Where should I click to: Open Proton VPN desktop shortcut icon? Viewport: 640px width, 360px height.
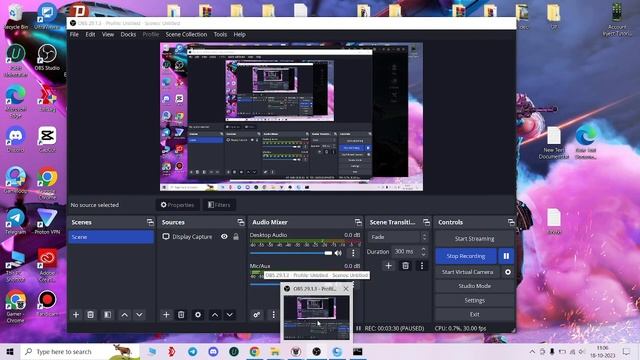click(47, 222)
